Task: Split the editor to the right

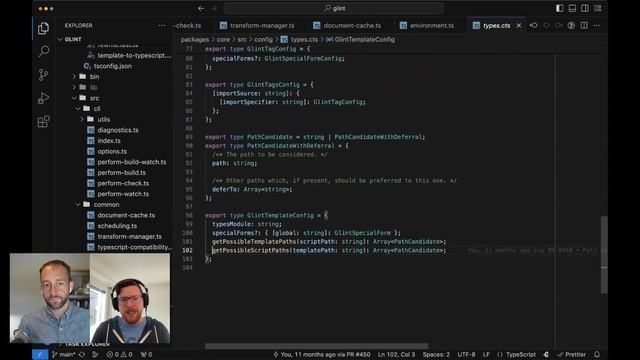Action: tap(584, 25)
